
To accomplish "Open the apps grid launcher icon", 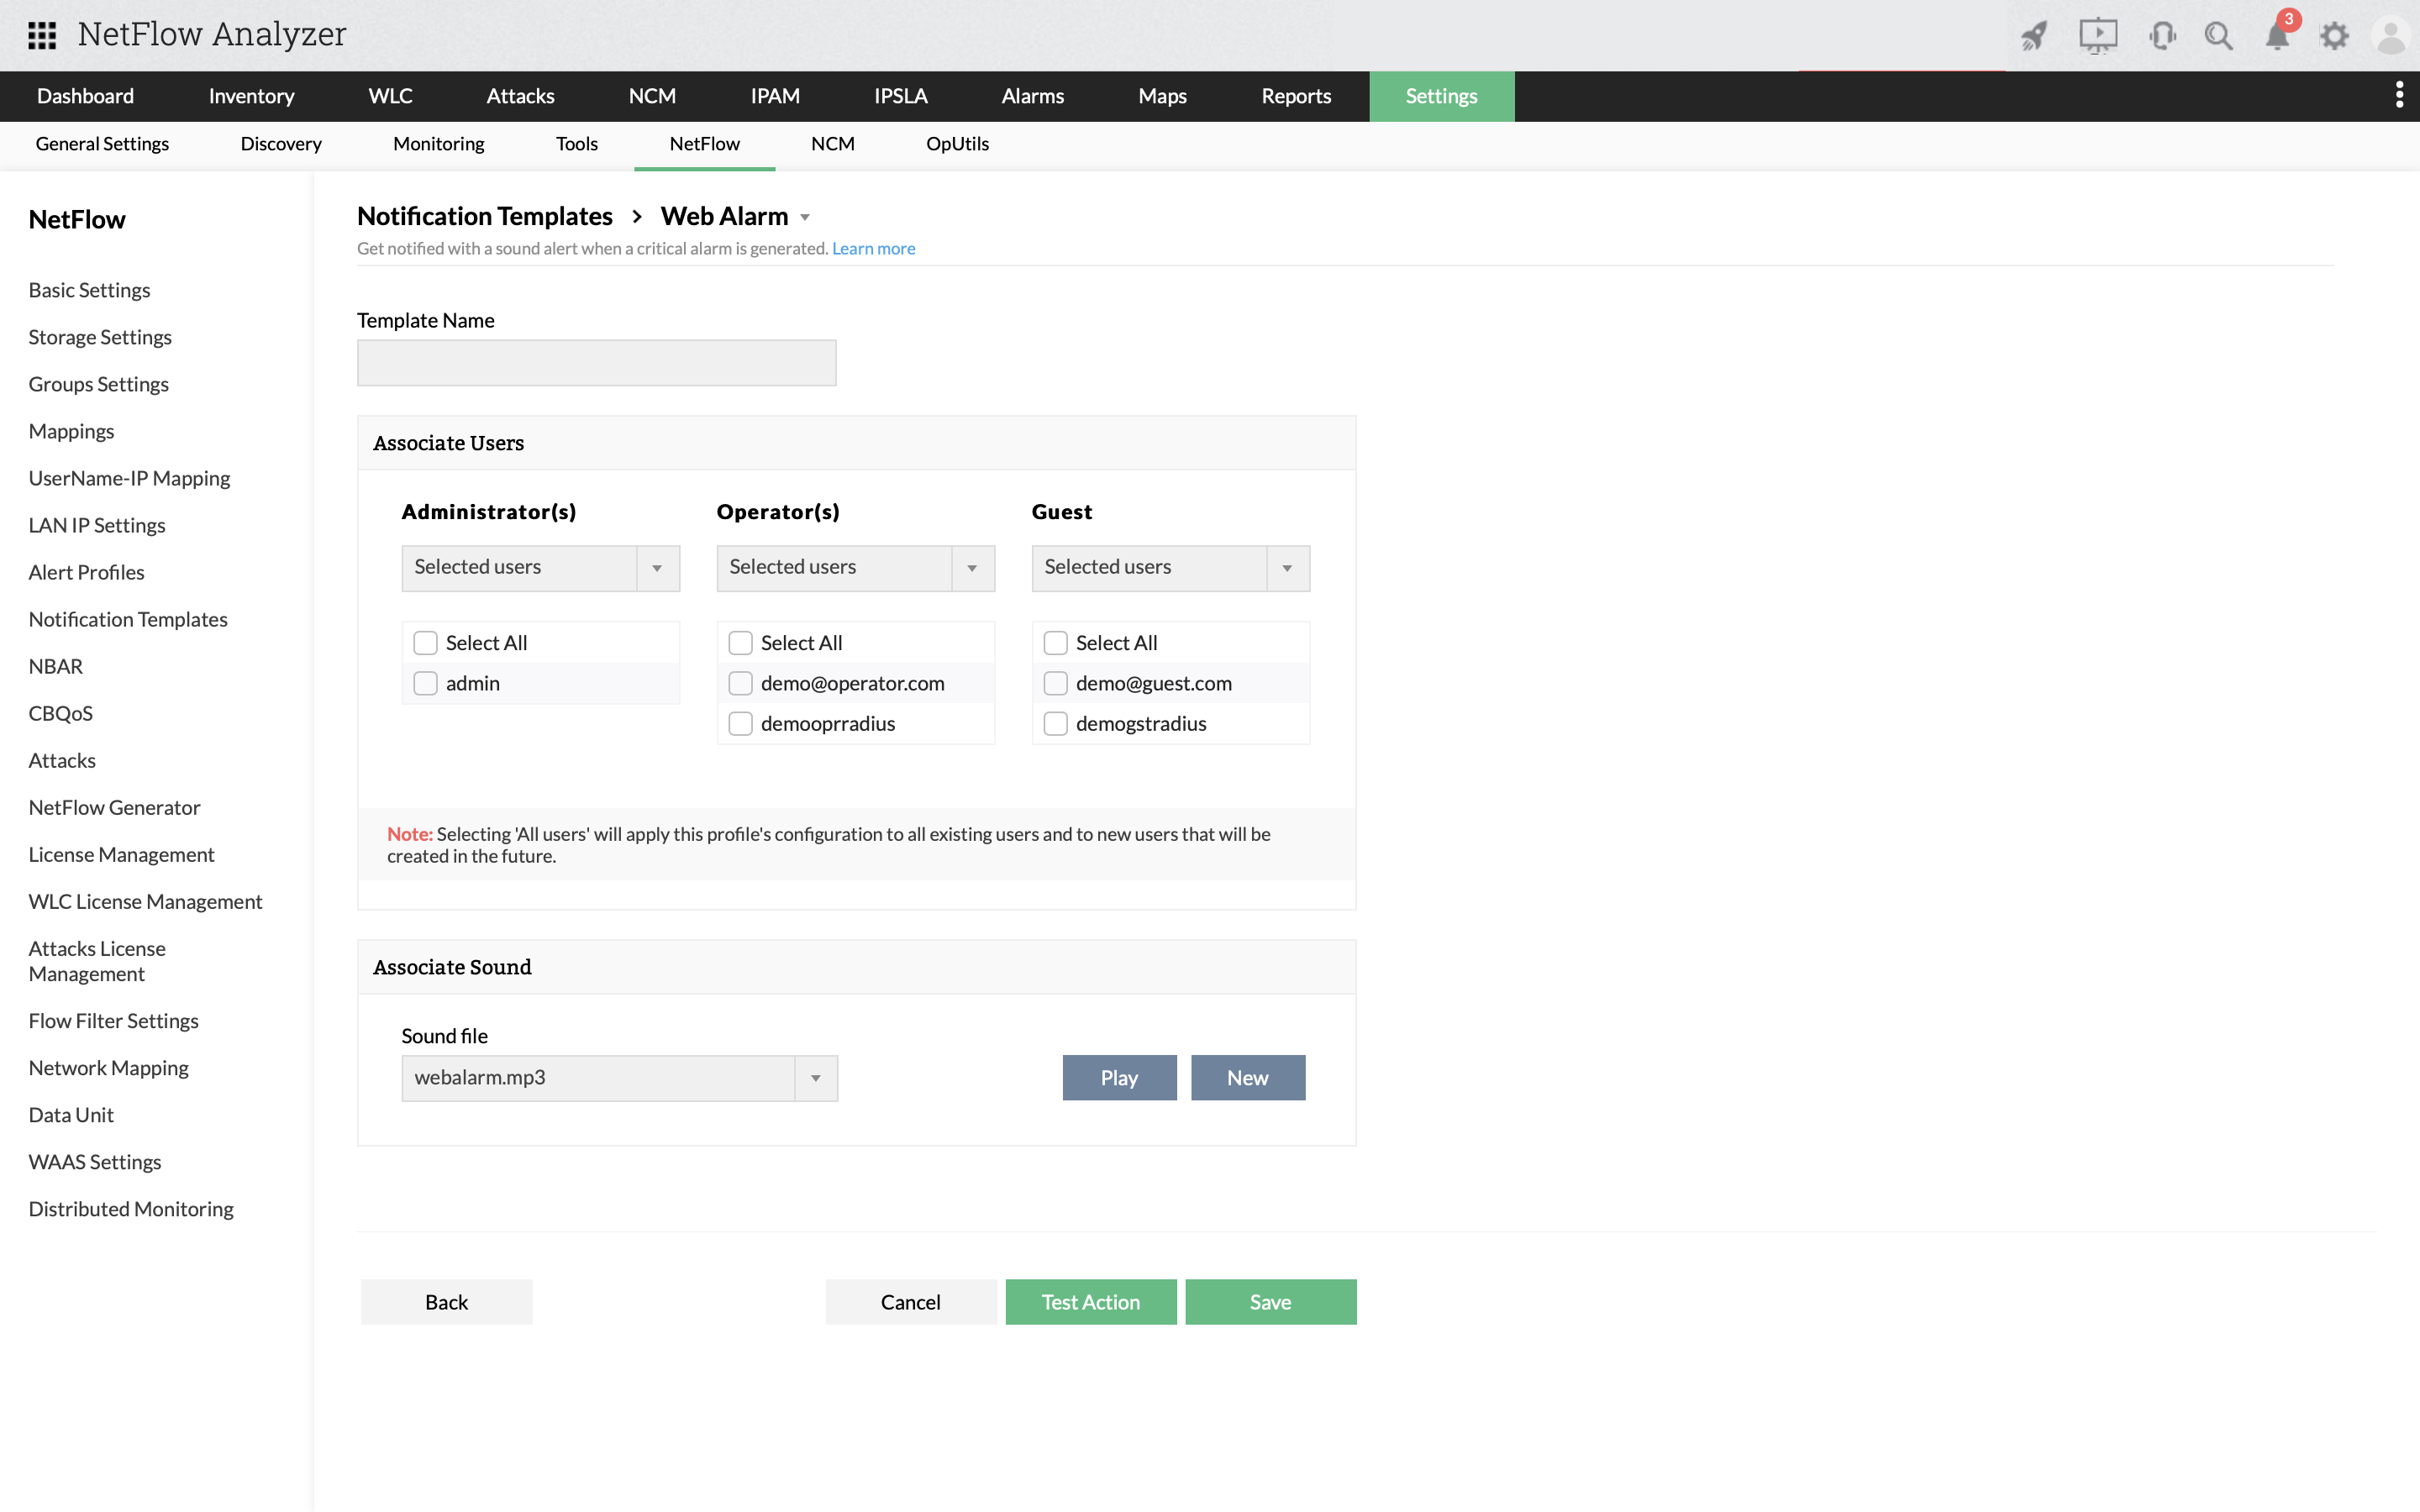I will [x=42, y=35].
